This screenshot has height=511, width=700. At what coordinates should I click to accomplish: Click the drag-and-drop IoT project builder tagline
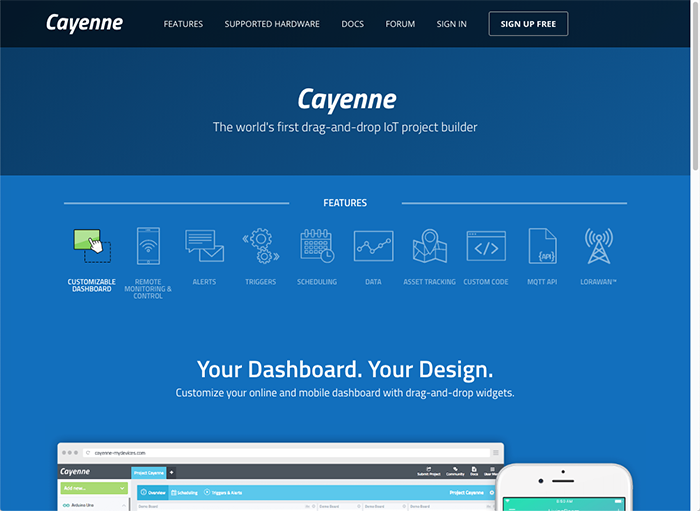point(345,127)
